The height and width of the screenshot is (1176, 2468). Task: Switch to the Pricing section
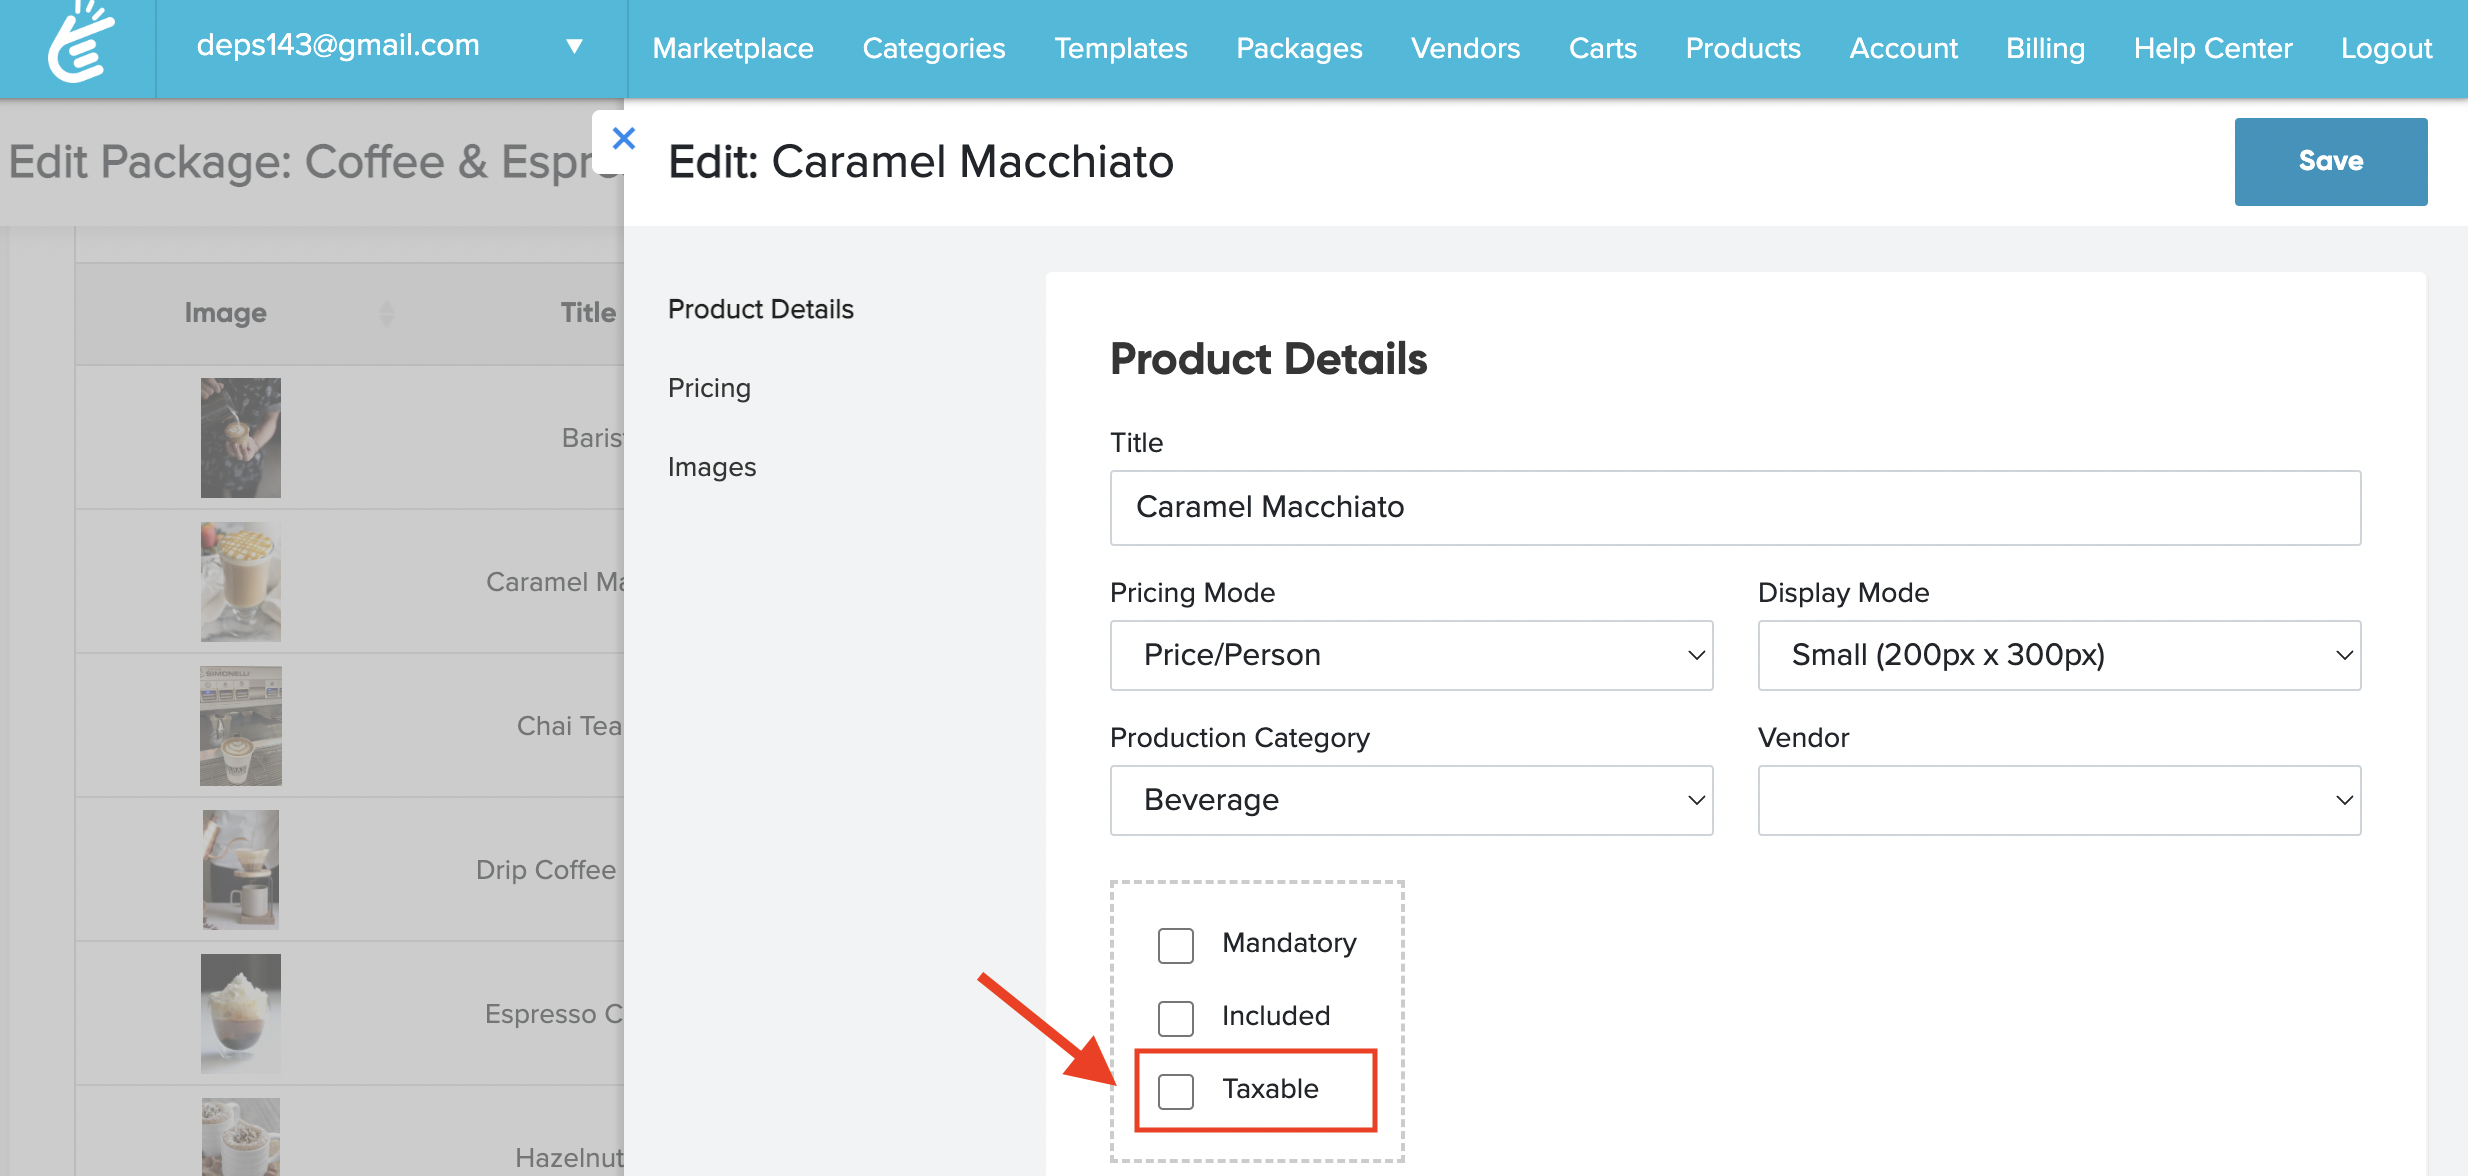tap(709, 388)
